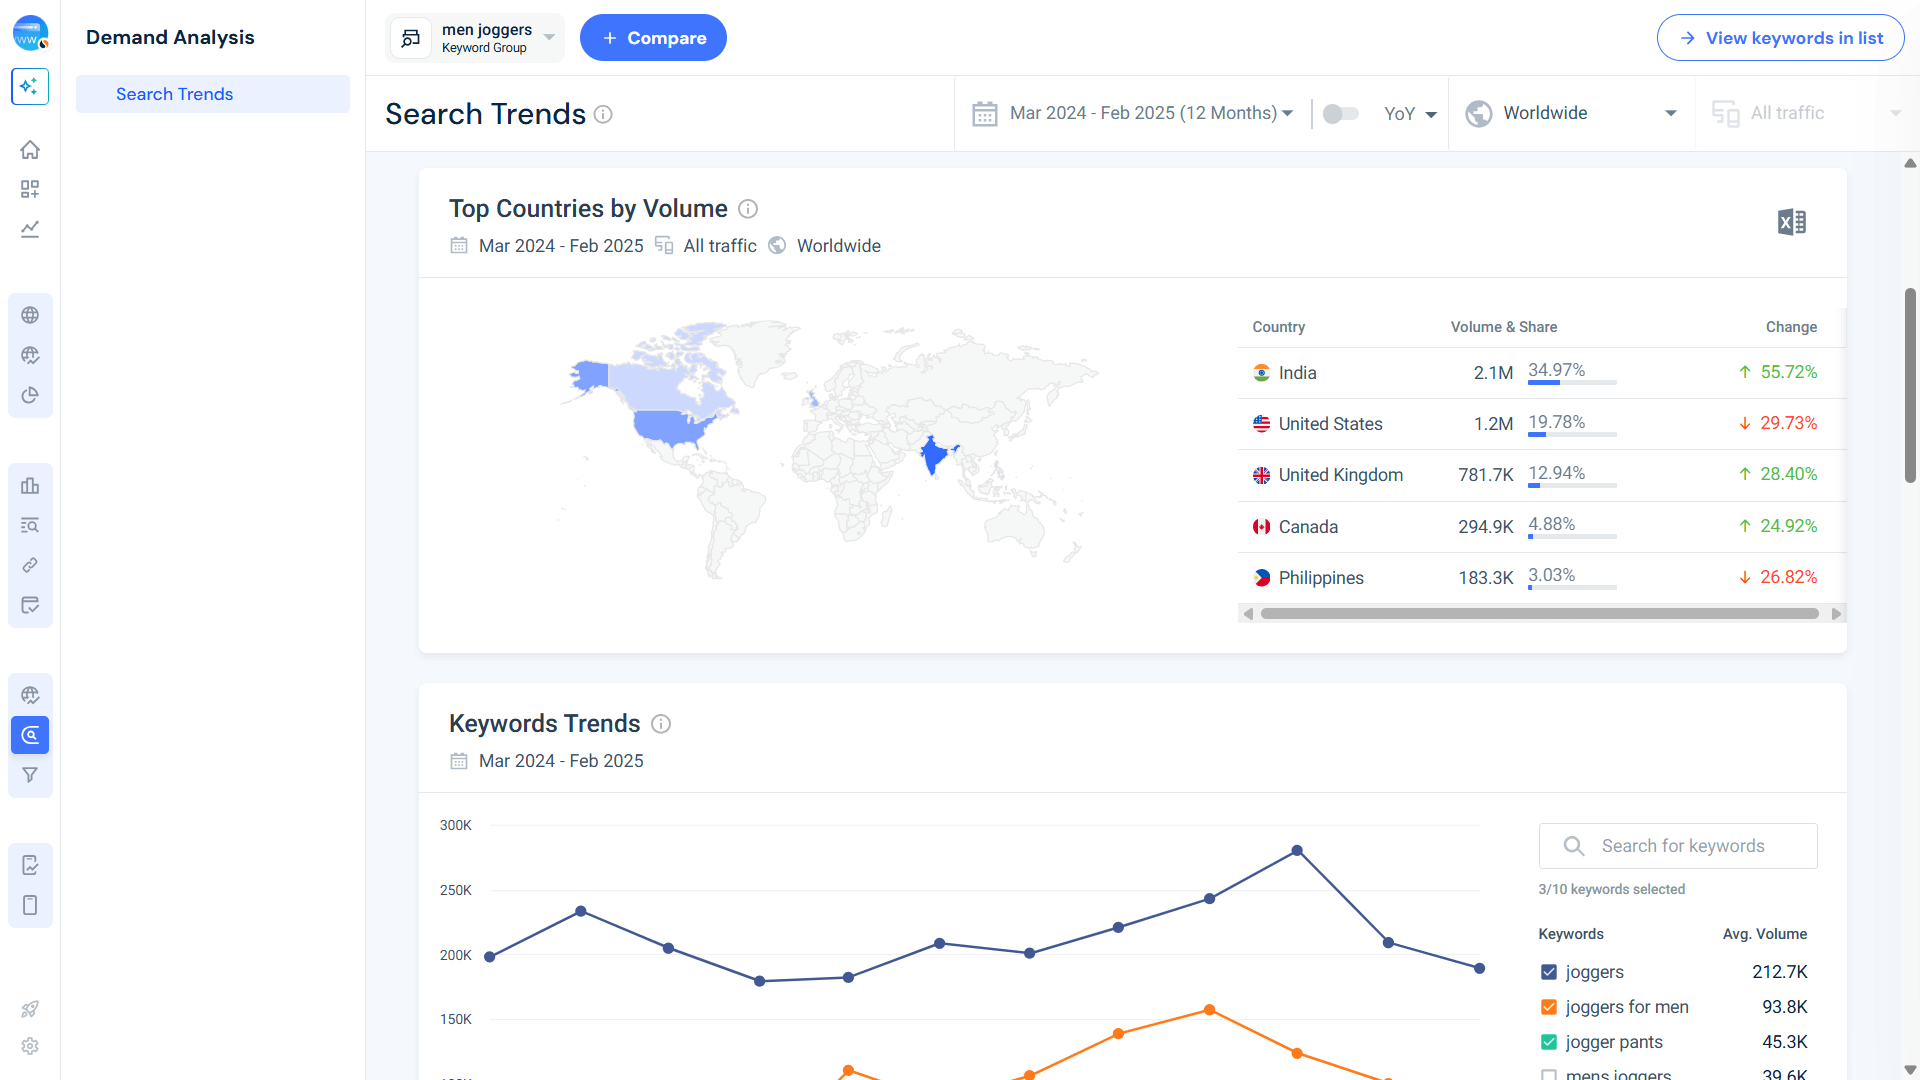The image size is (1920, 1080).
Task: Open the AI assistant sparkles icon
Action: 30,87
